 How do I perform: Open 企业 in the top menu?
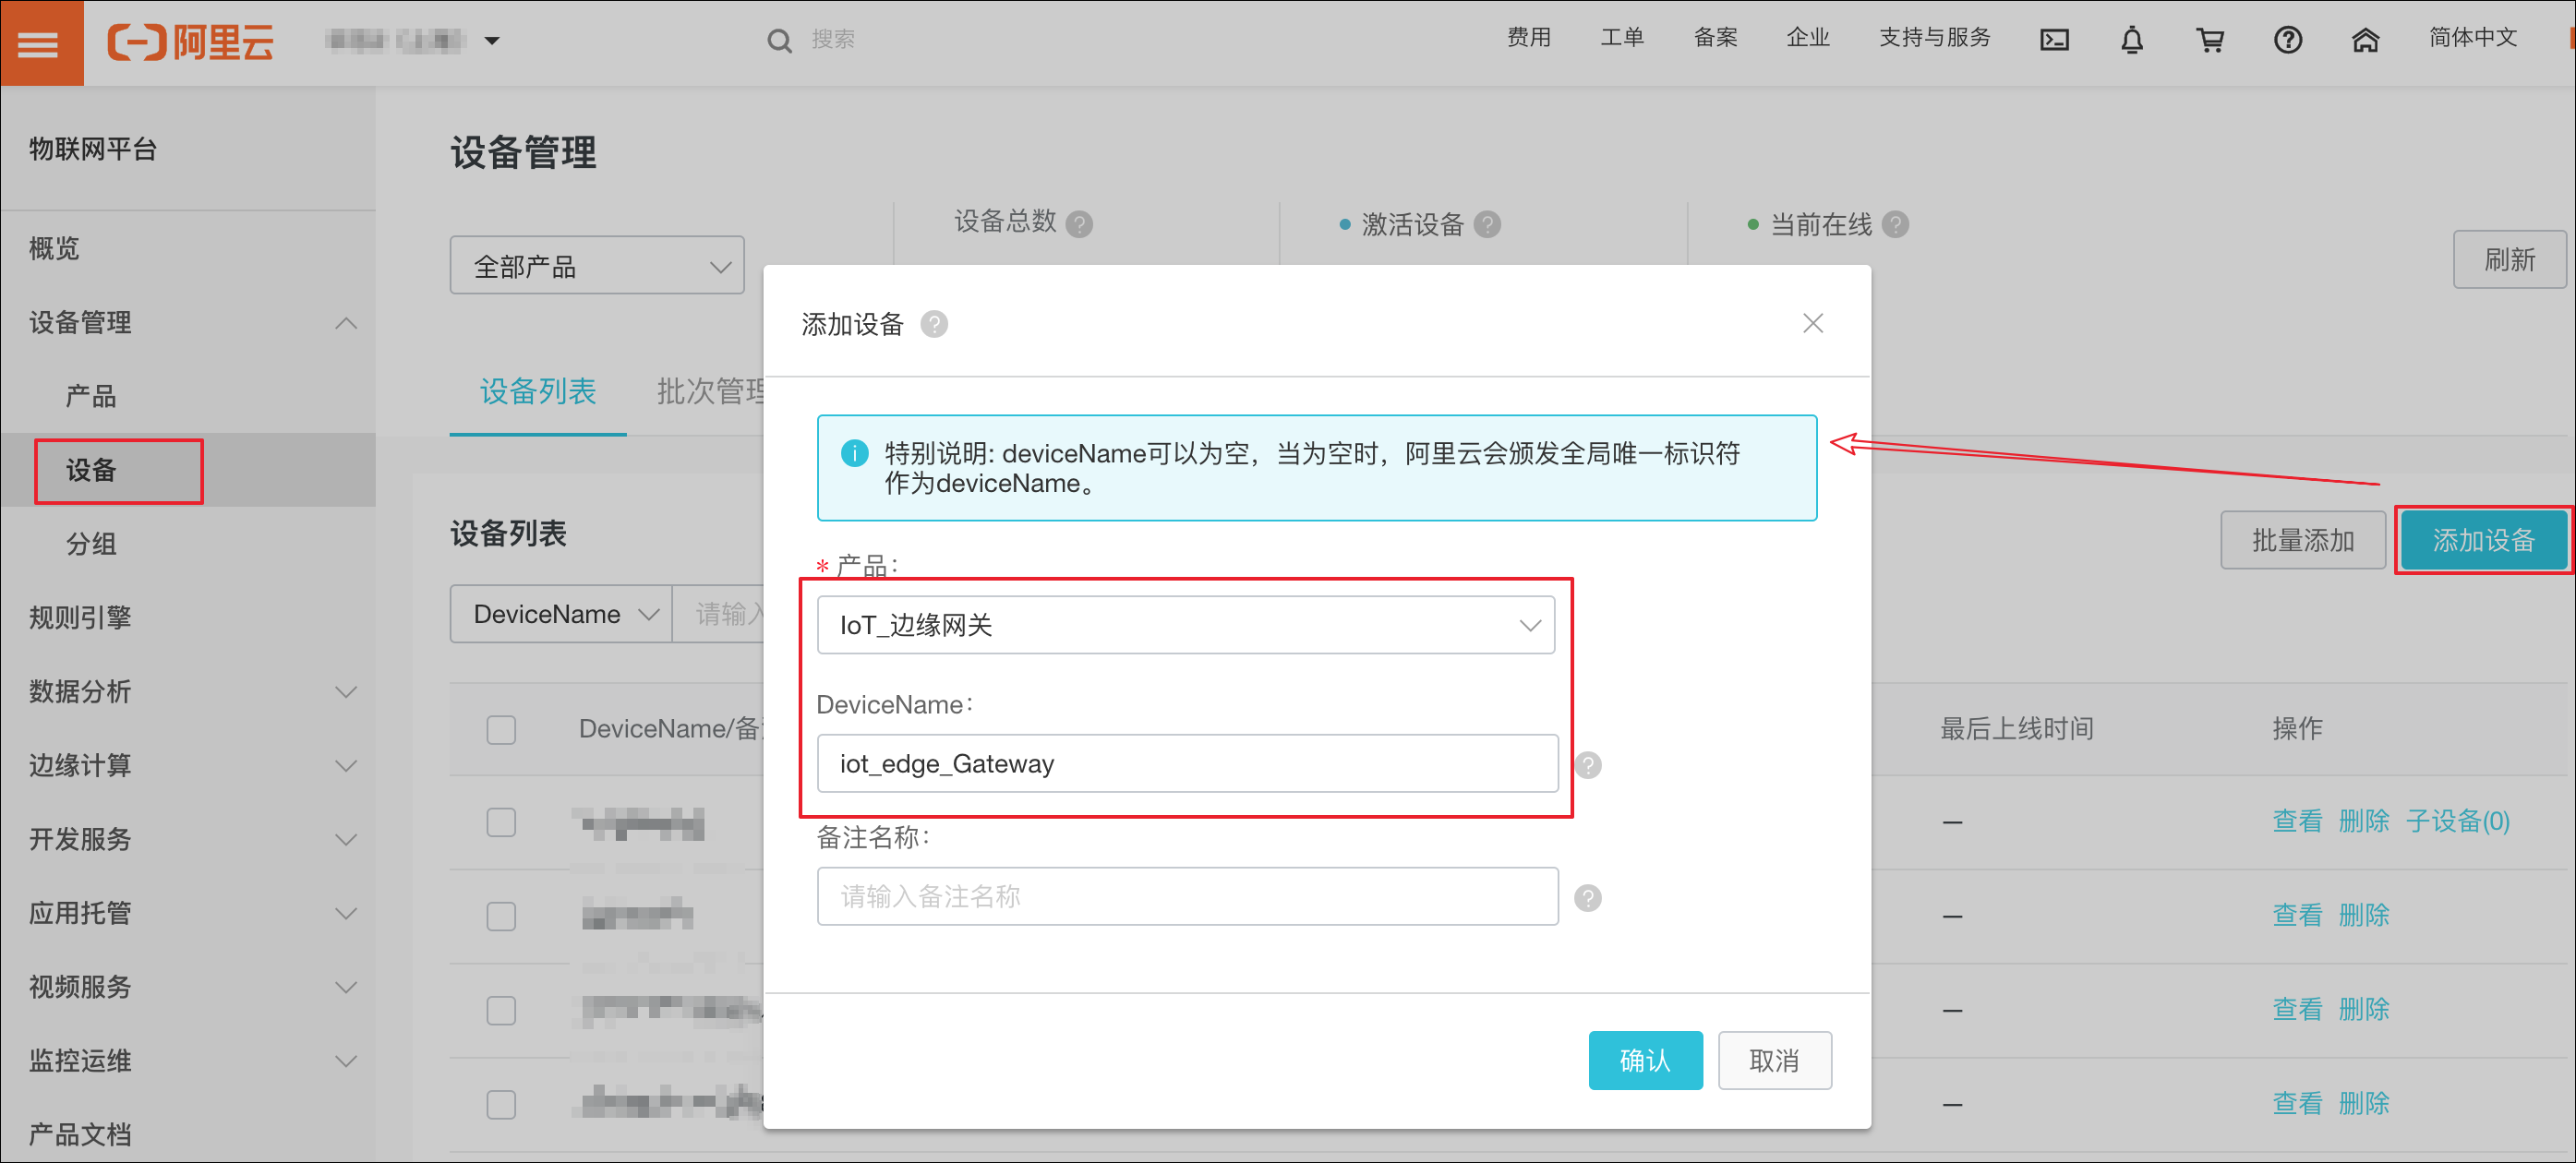pyautogui.click(x=1808, y=38)
